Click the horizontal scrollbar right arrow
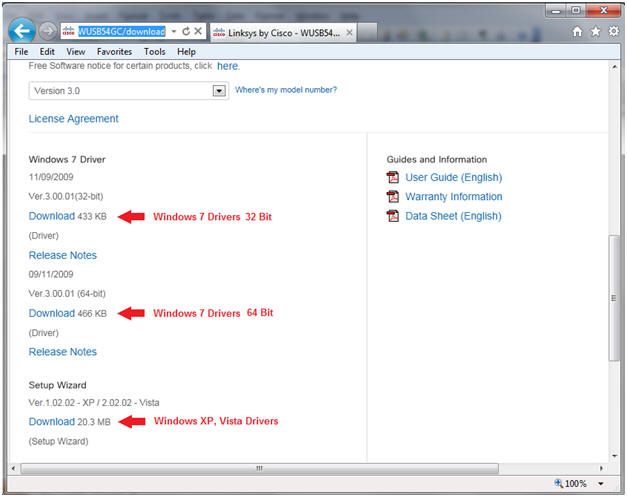 click(x=601, y=468)
